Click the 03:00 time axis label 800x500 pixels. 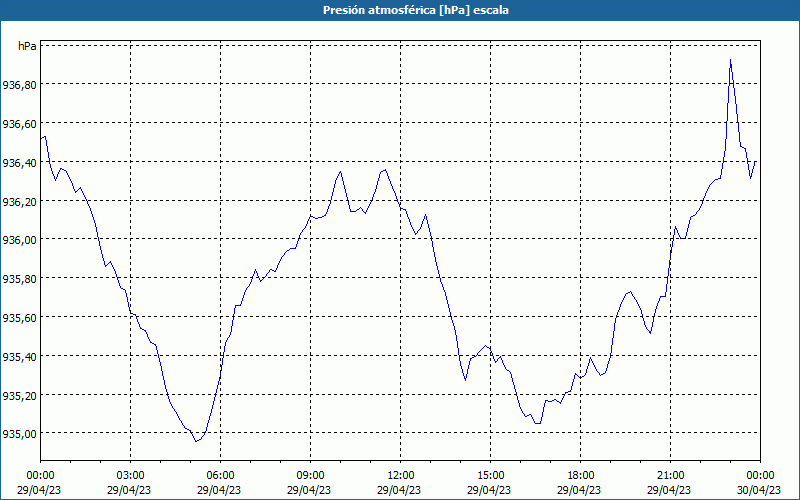coord(130,476)
